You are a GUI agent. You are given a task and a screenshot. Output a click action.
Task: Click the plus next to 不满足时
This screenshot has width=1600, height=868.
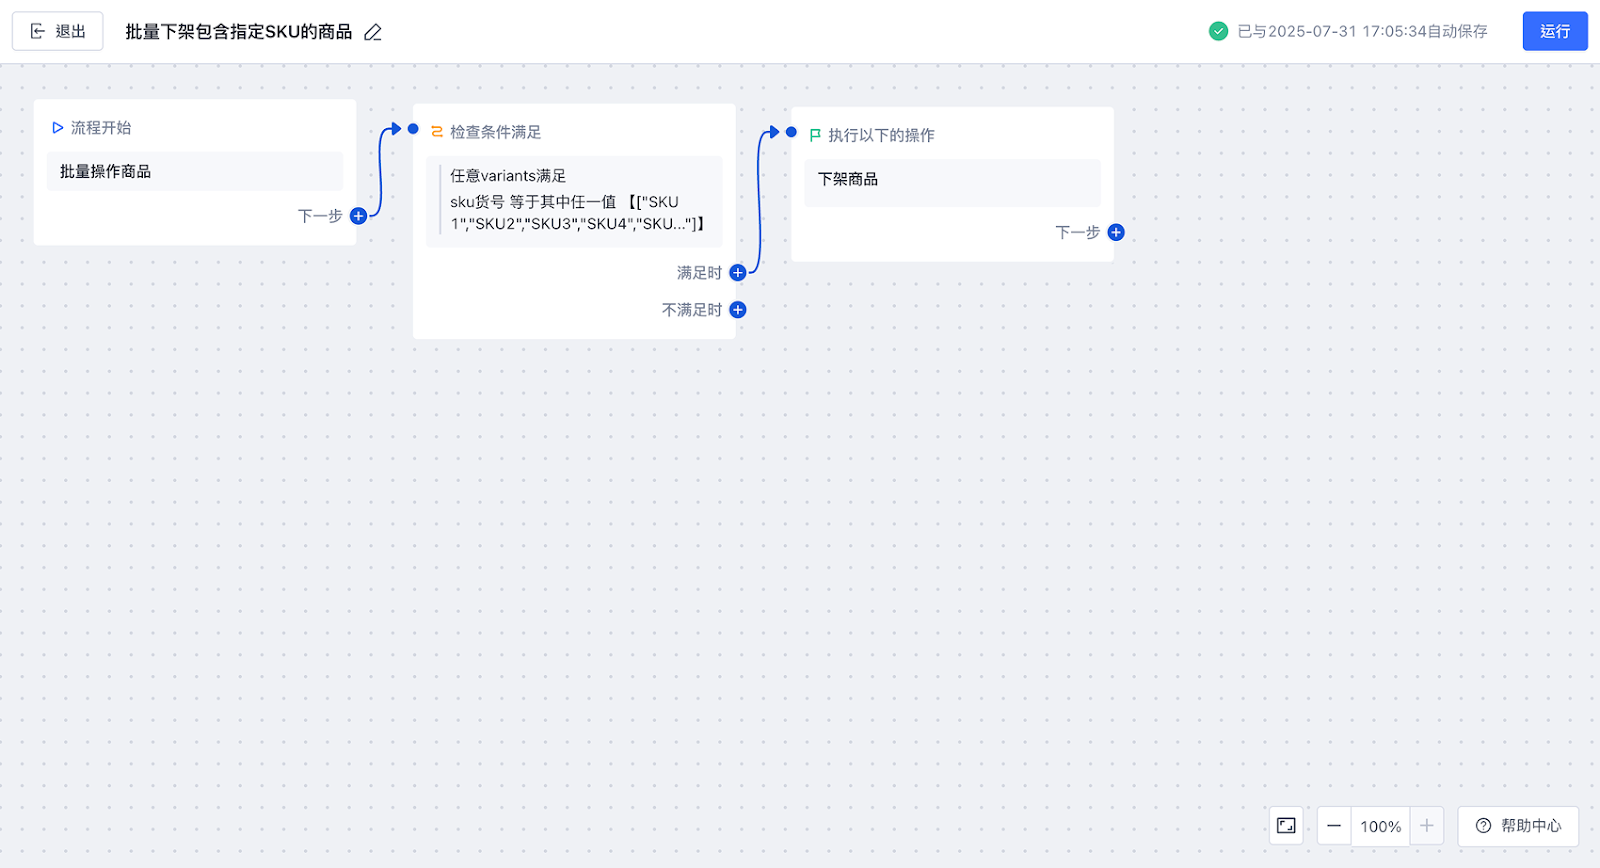click(738, 310)
